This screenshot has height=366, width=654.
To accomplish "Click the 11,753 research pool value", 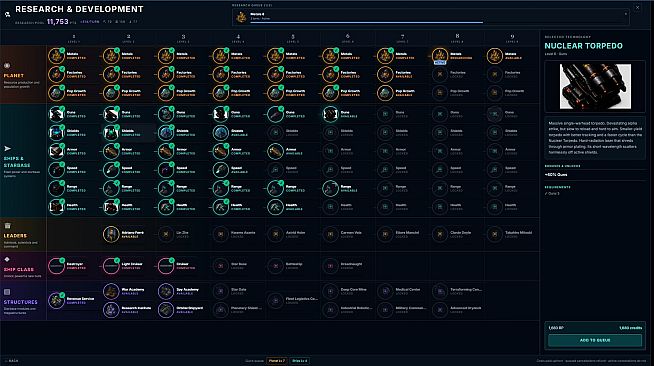I will [58, 22].
